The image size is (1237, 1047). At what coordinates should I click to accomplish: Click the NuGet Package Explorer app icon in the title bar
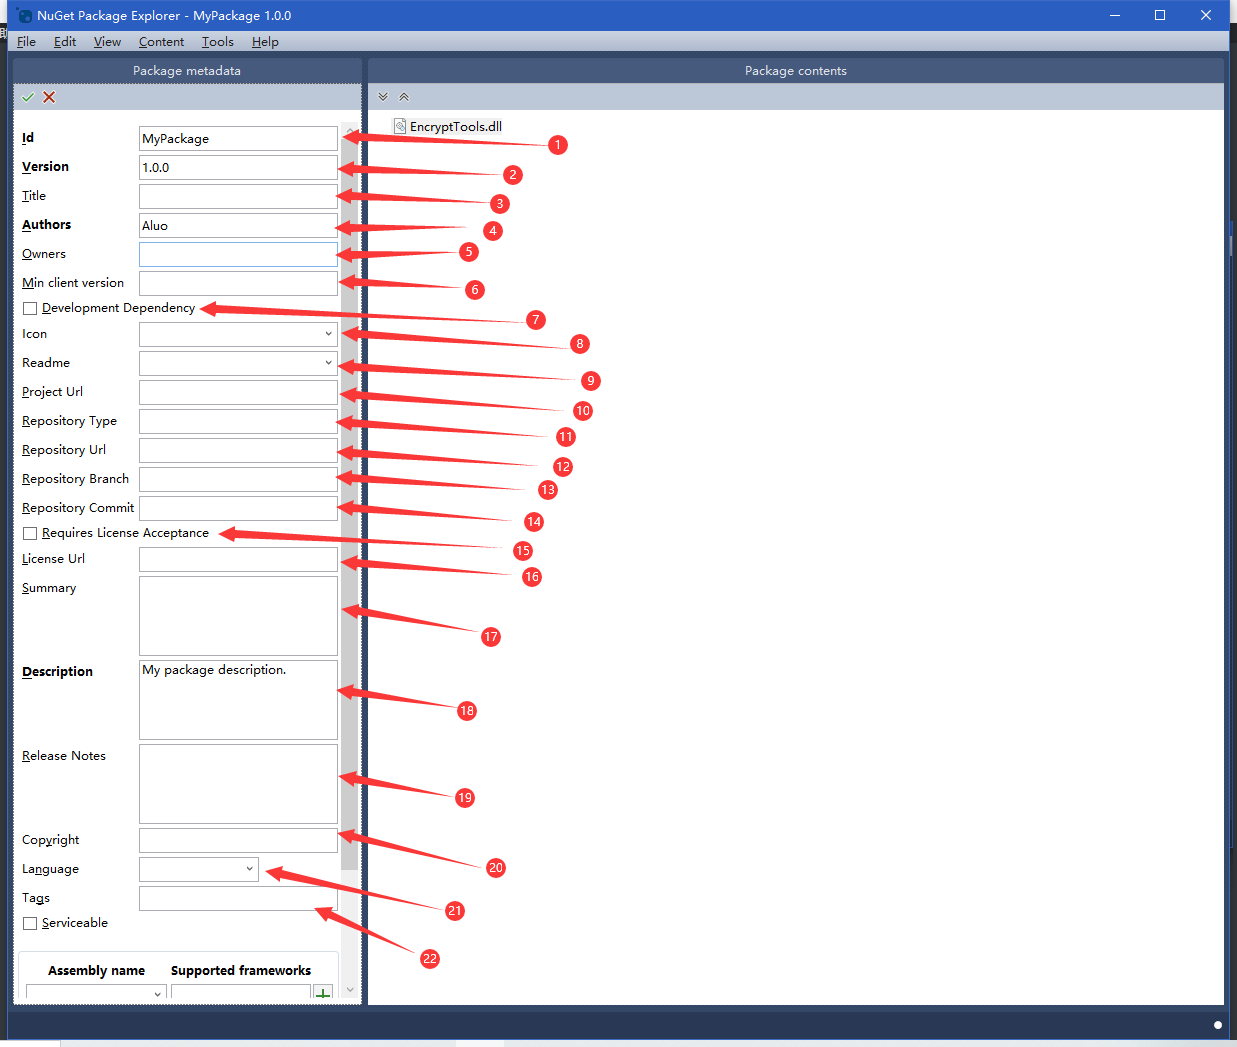(24, 15)
